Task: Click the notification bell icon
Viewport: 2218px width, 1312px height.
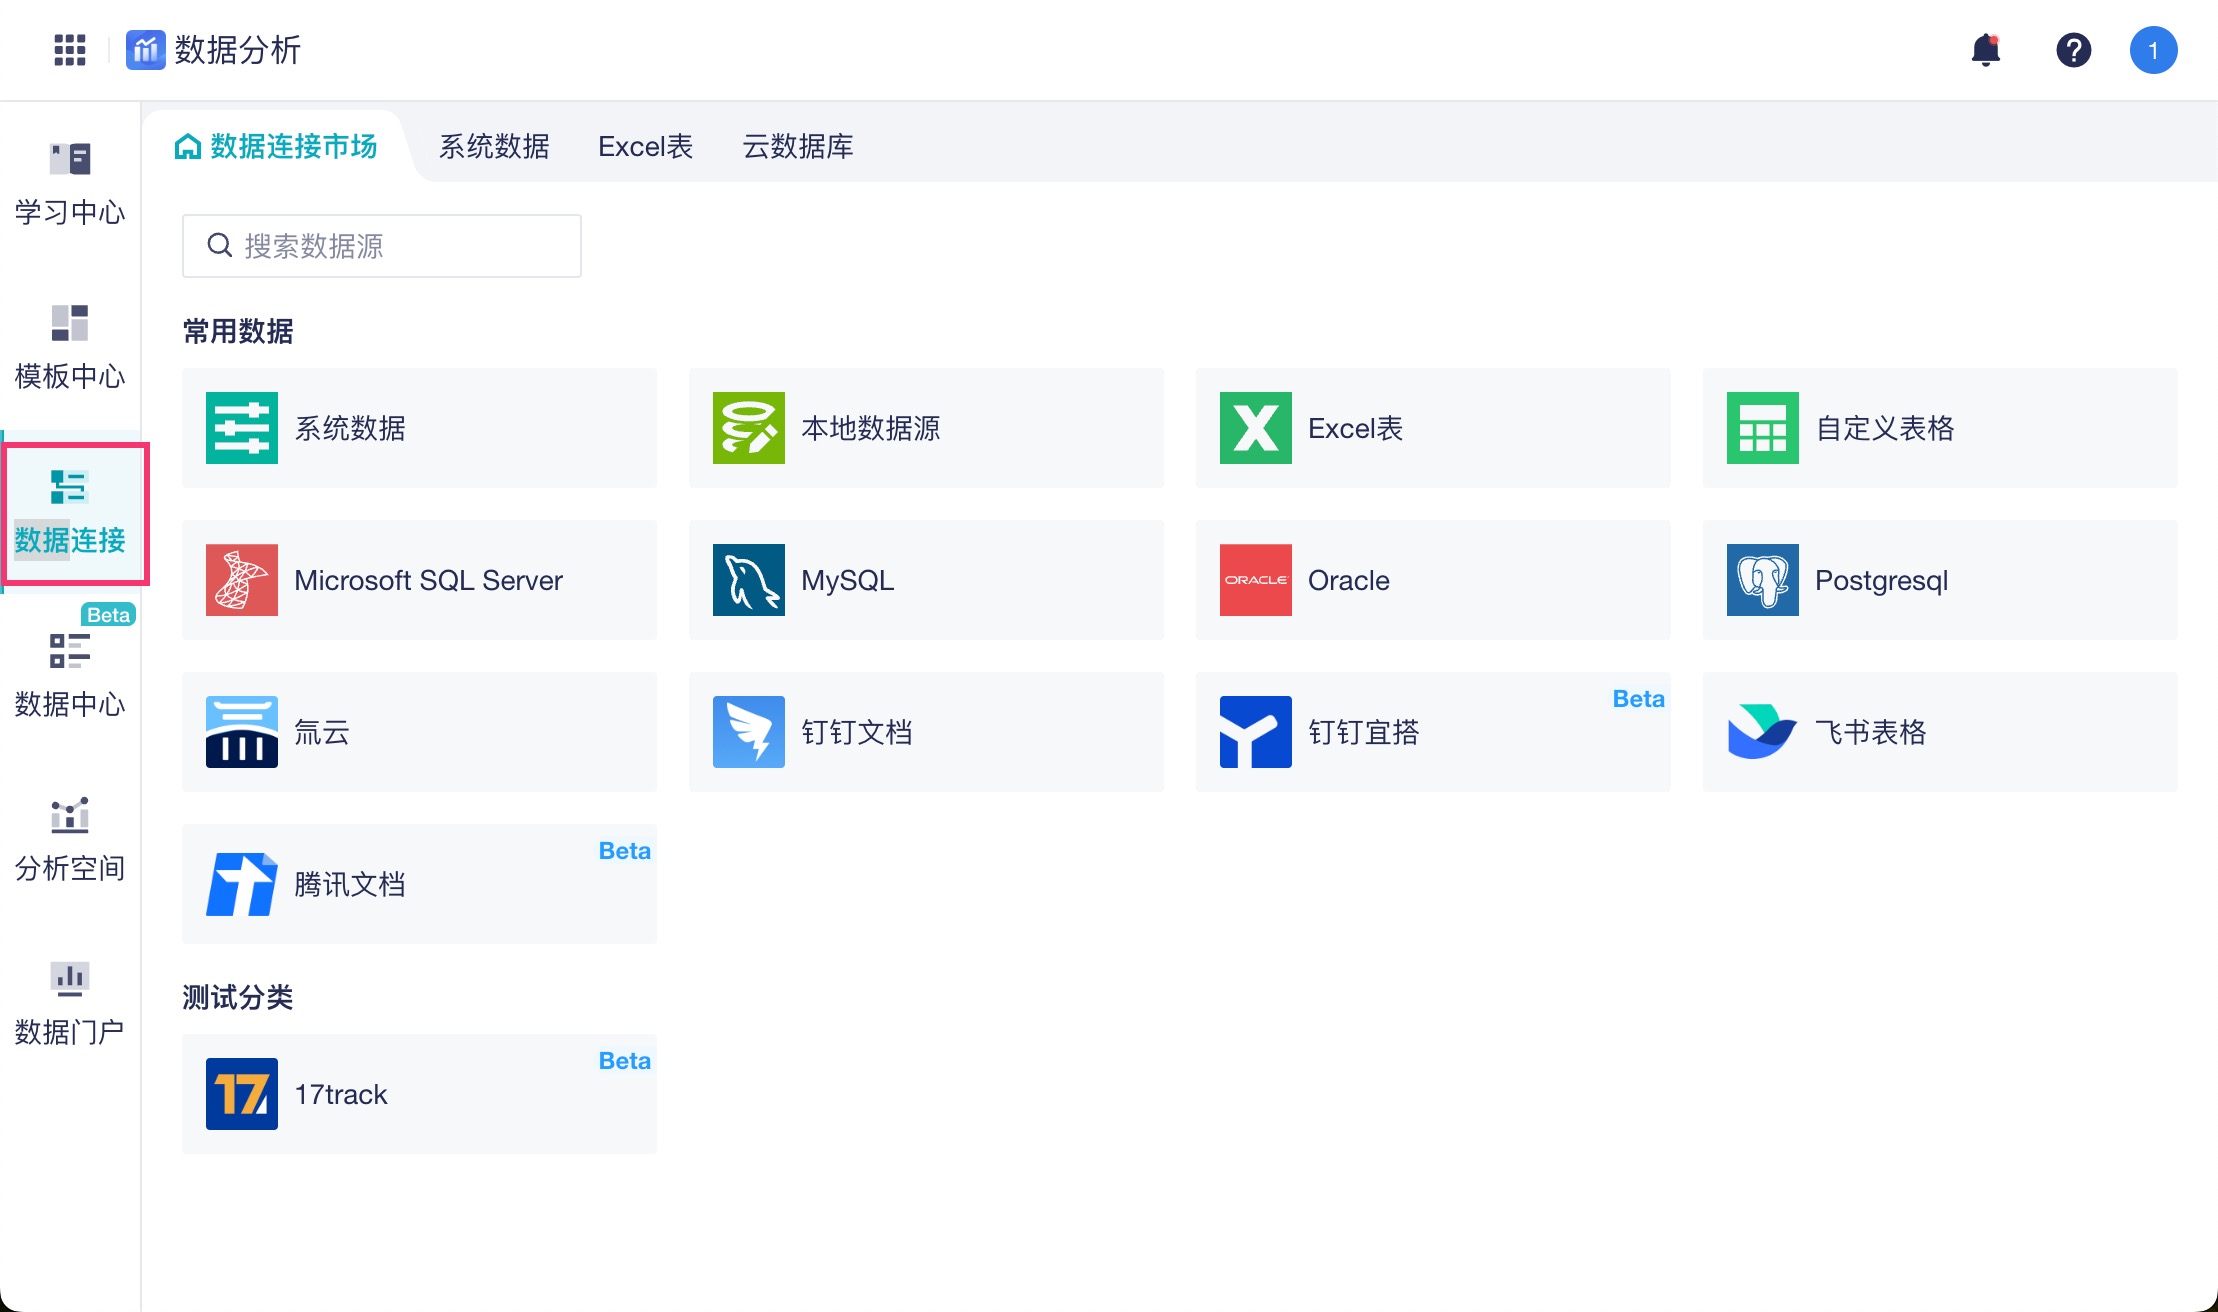Action: click(x=1985, y=50)
